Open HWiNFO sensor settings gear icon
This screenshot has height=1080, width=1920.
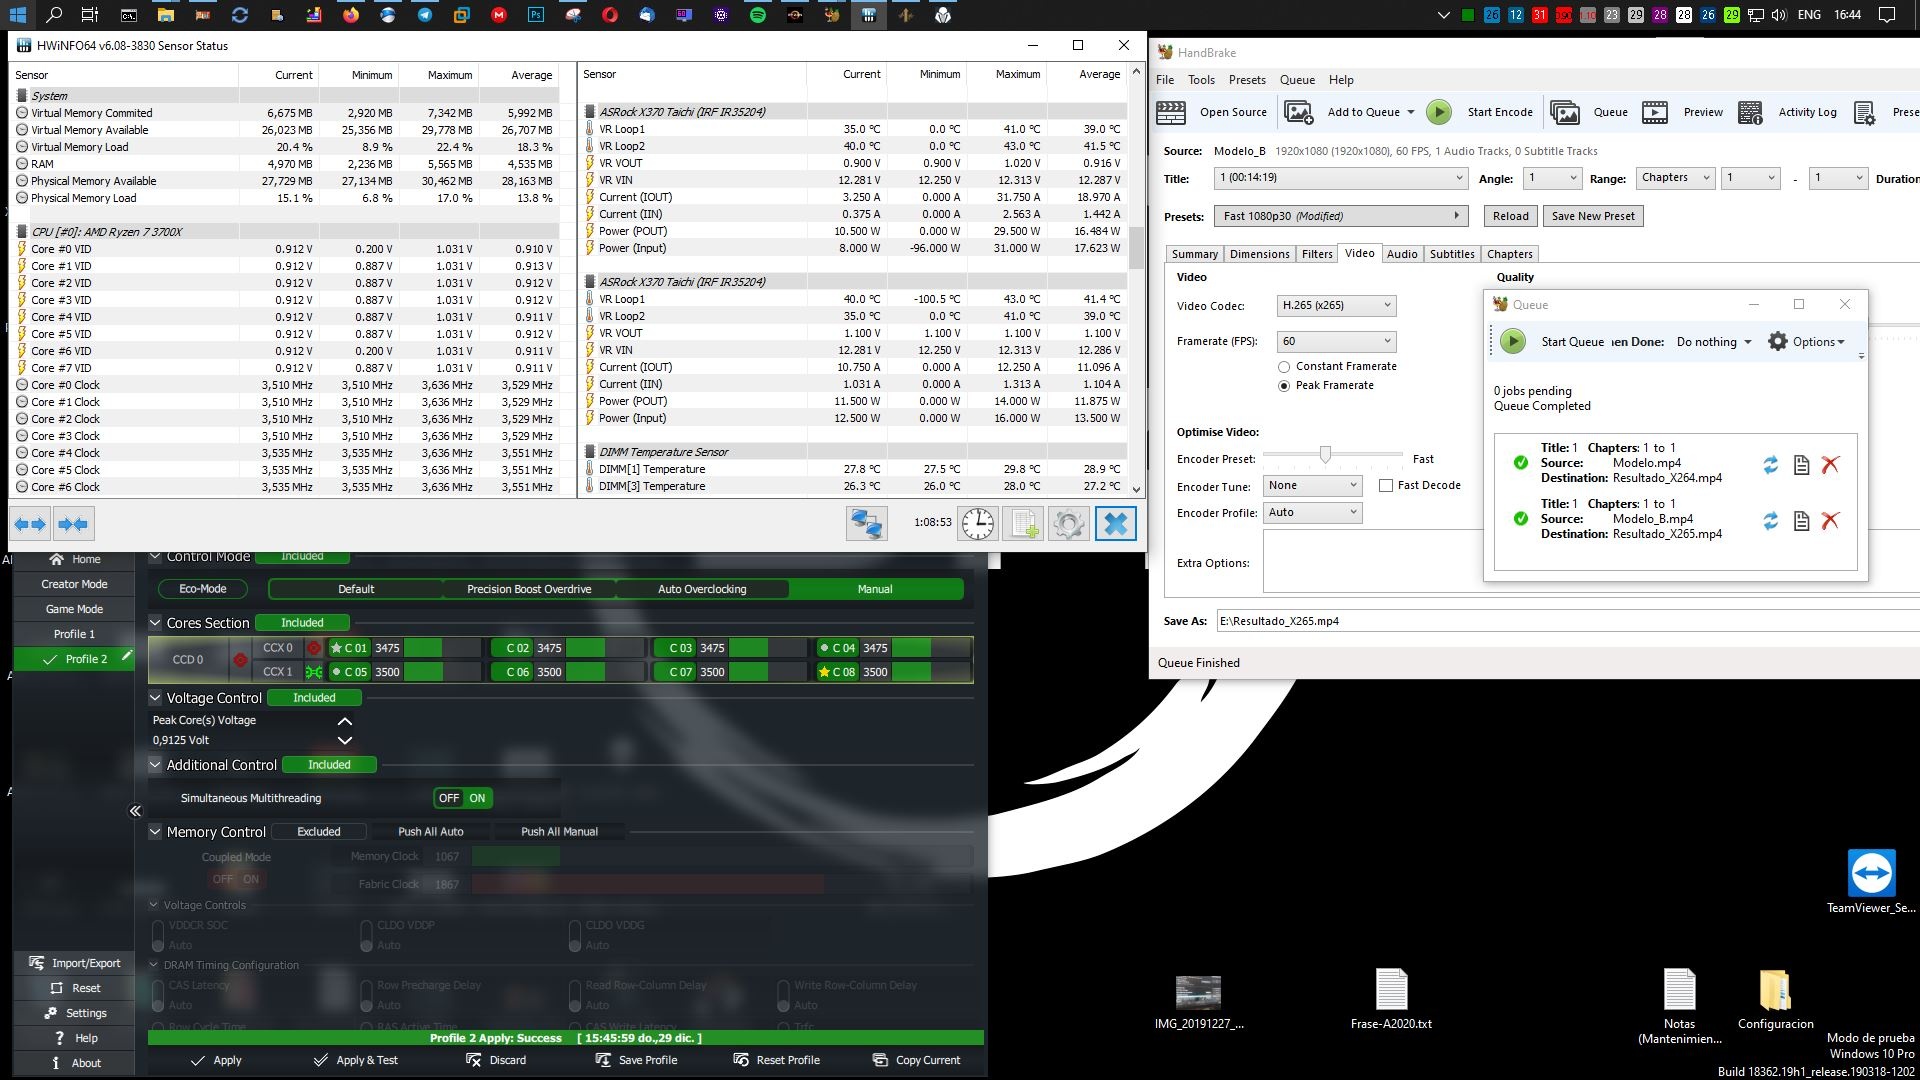pos(1068,524)
